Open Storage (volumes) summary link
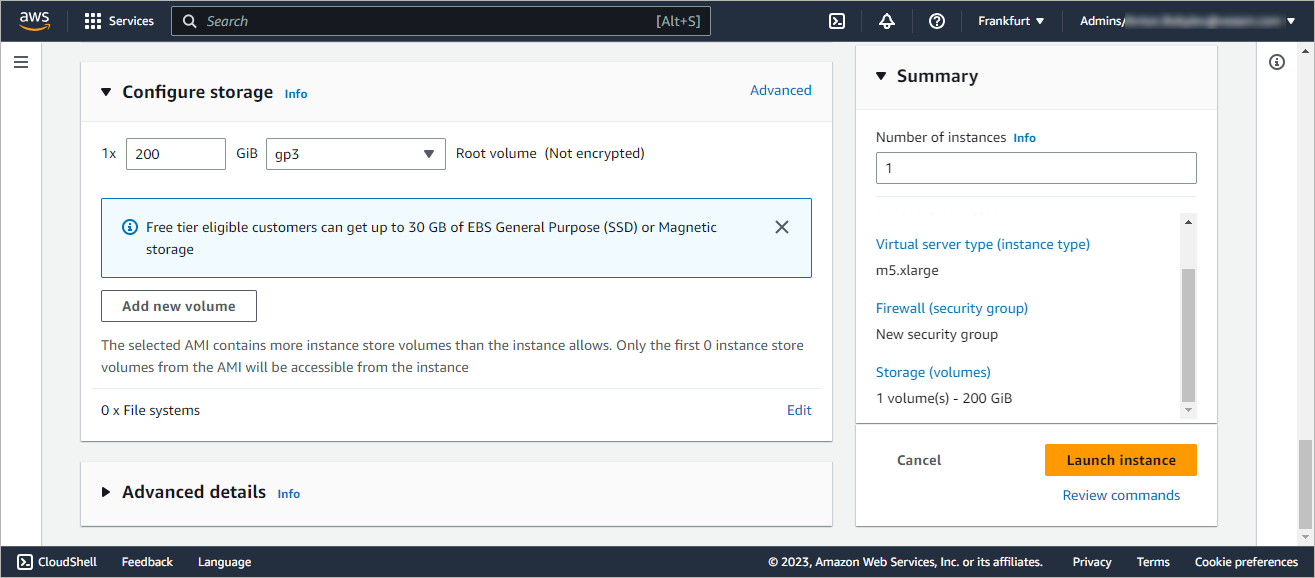The width and height of the screenshot is (1315, 578). pos(933,372)
